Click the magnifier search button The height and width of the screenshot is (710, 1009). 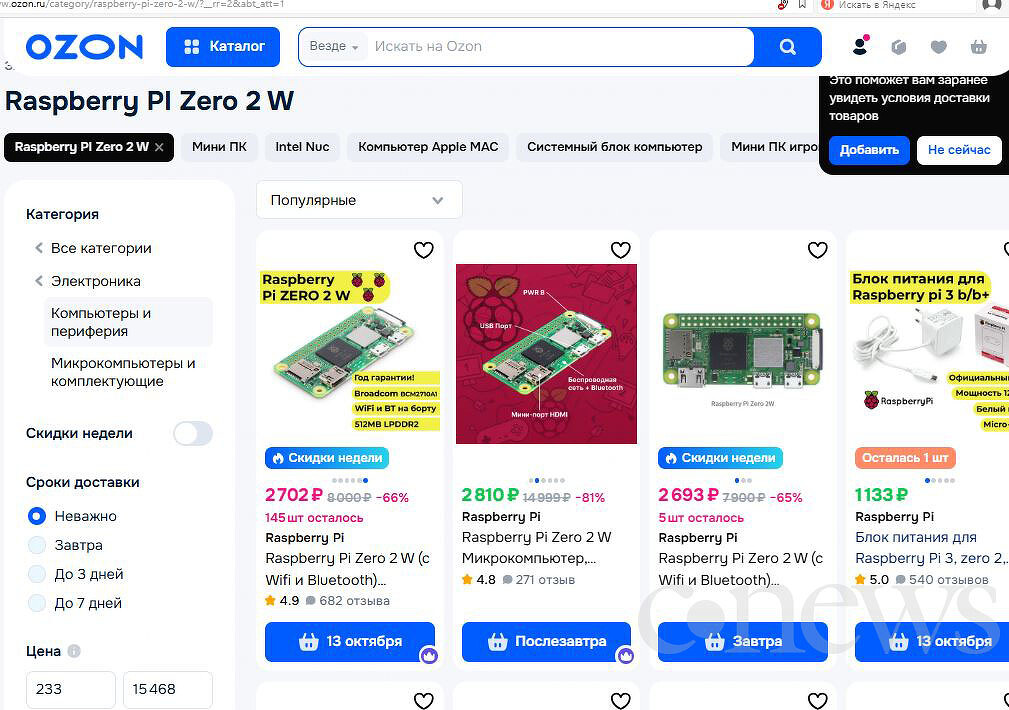tap(787, 46)
